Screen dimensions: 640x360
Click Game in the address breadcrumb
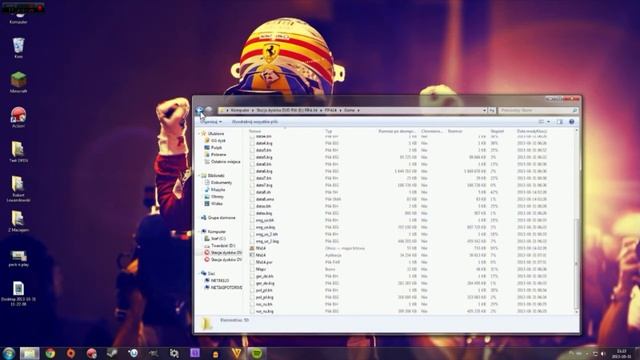(349, 110)
